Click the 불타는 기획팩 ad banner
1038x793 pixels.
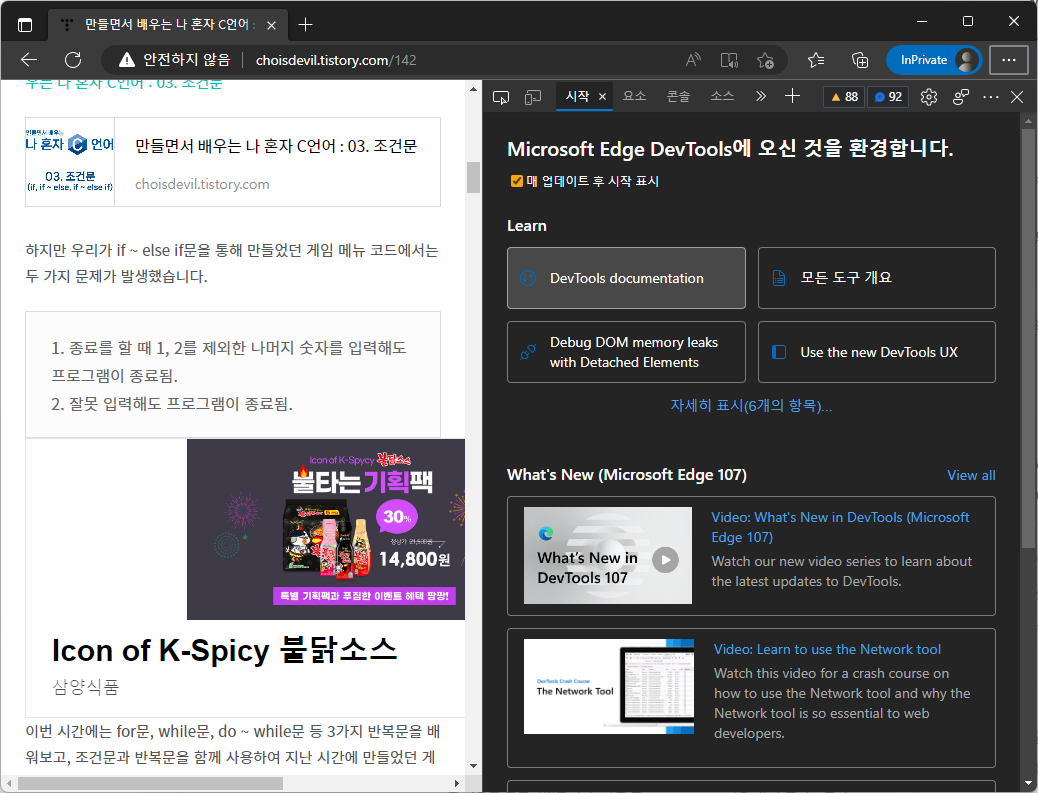326,530
